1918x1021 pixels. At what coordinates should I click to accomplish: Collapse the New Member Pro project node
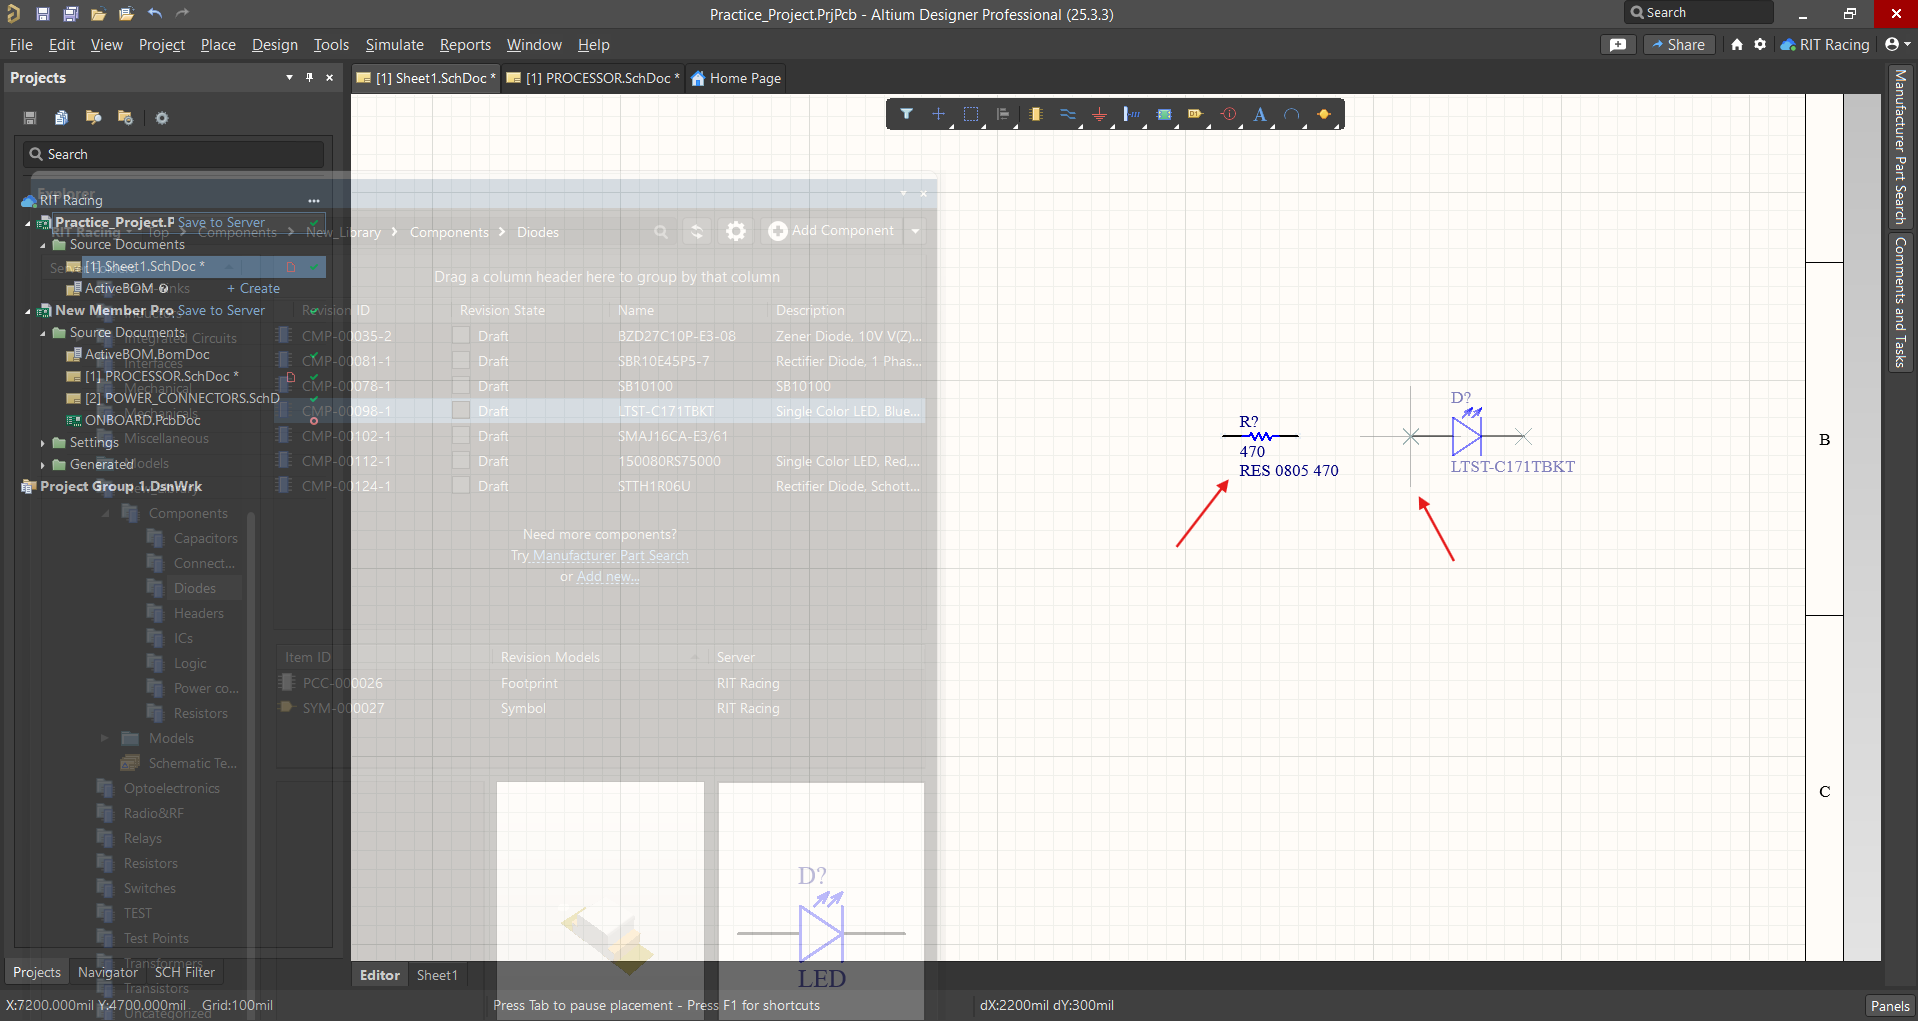point(28,311)
